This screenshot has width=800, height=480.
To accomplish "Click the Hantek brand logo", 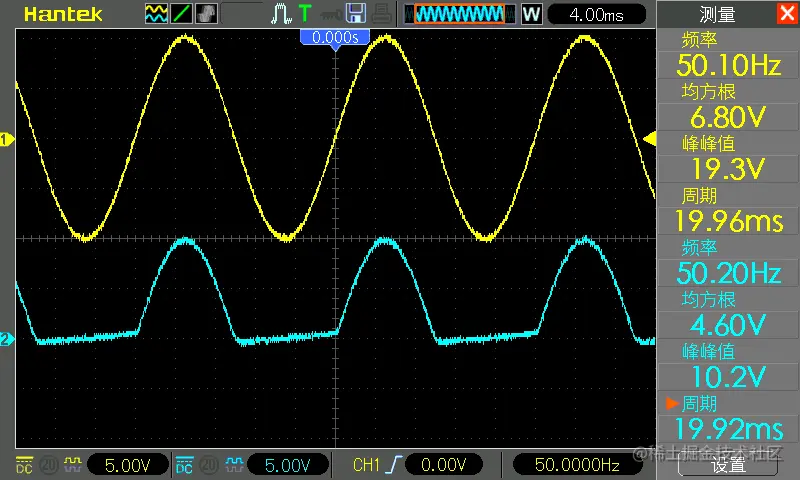I will click(x=63, y=14).
